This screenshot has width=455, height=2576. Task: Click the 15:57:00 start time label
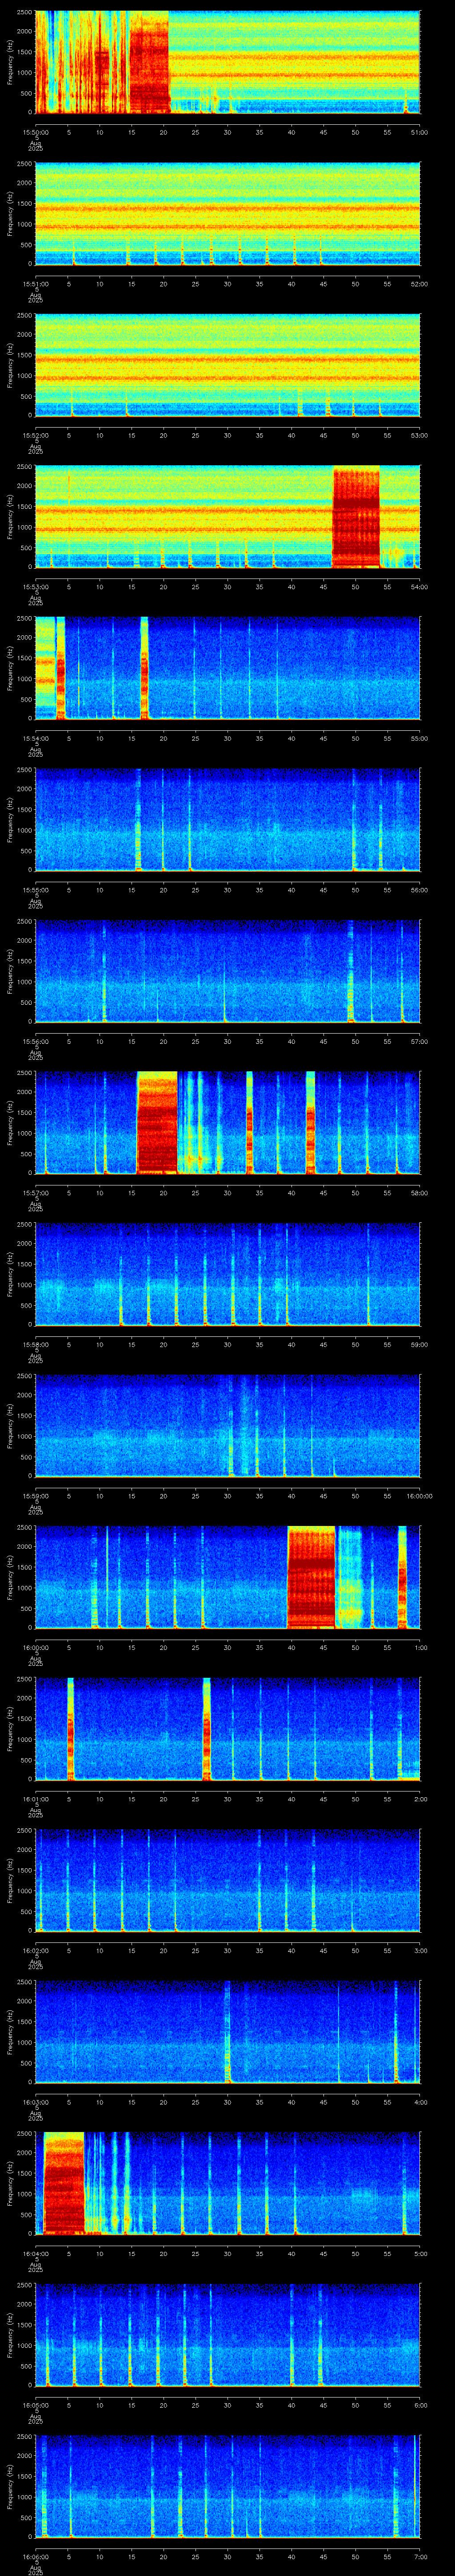click(35, 1193)
